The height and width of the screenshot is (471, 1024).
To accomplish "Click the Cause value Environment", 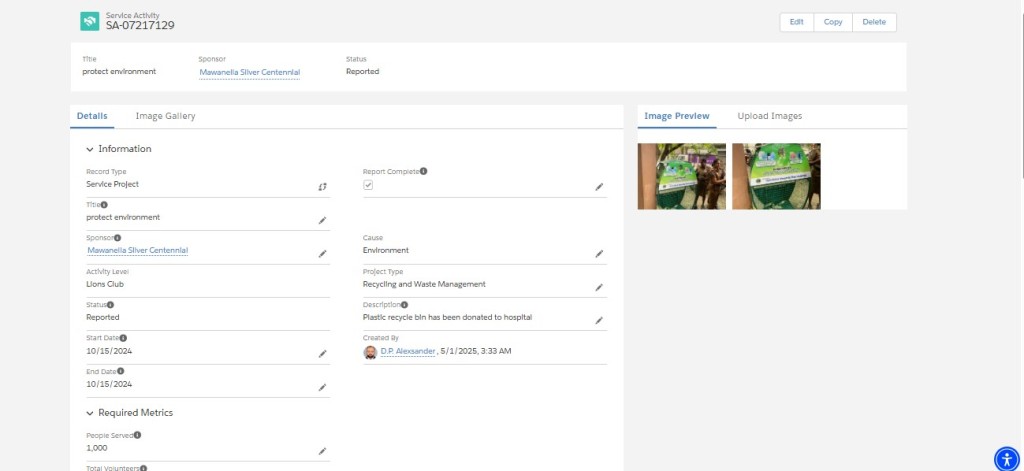I will [x=386, y=250].
